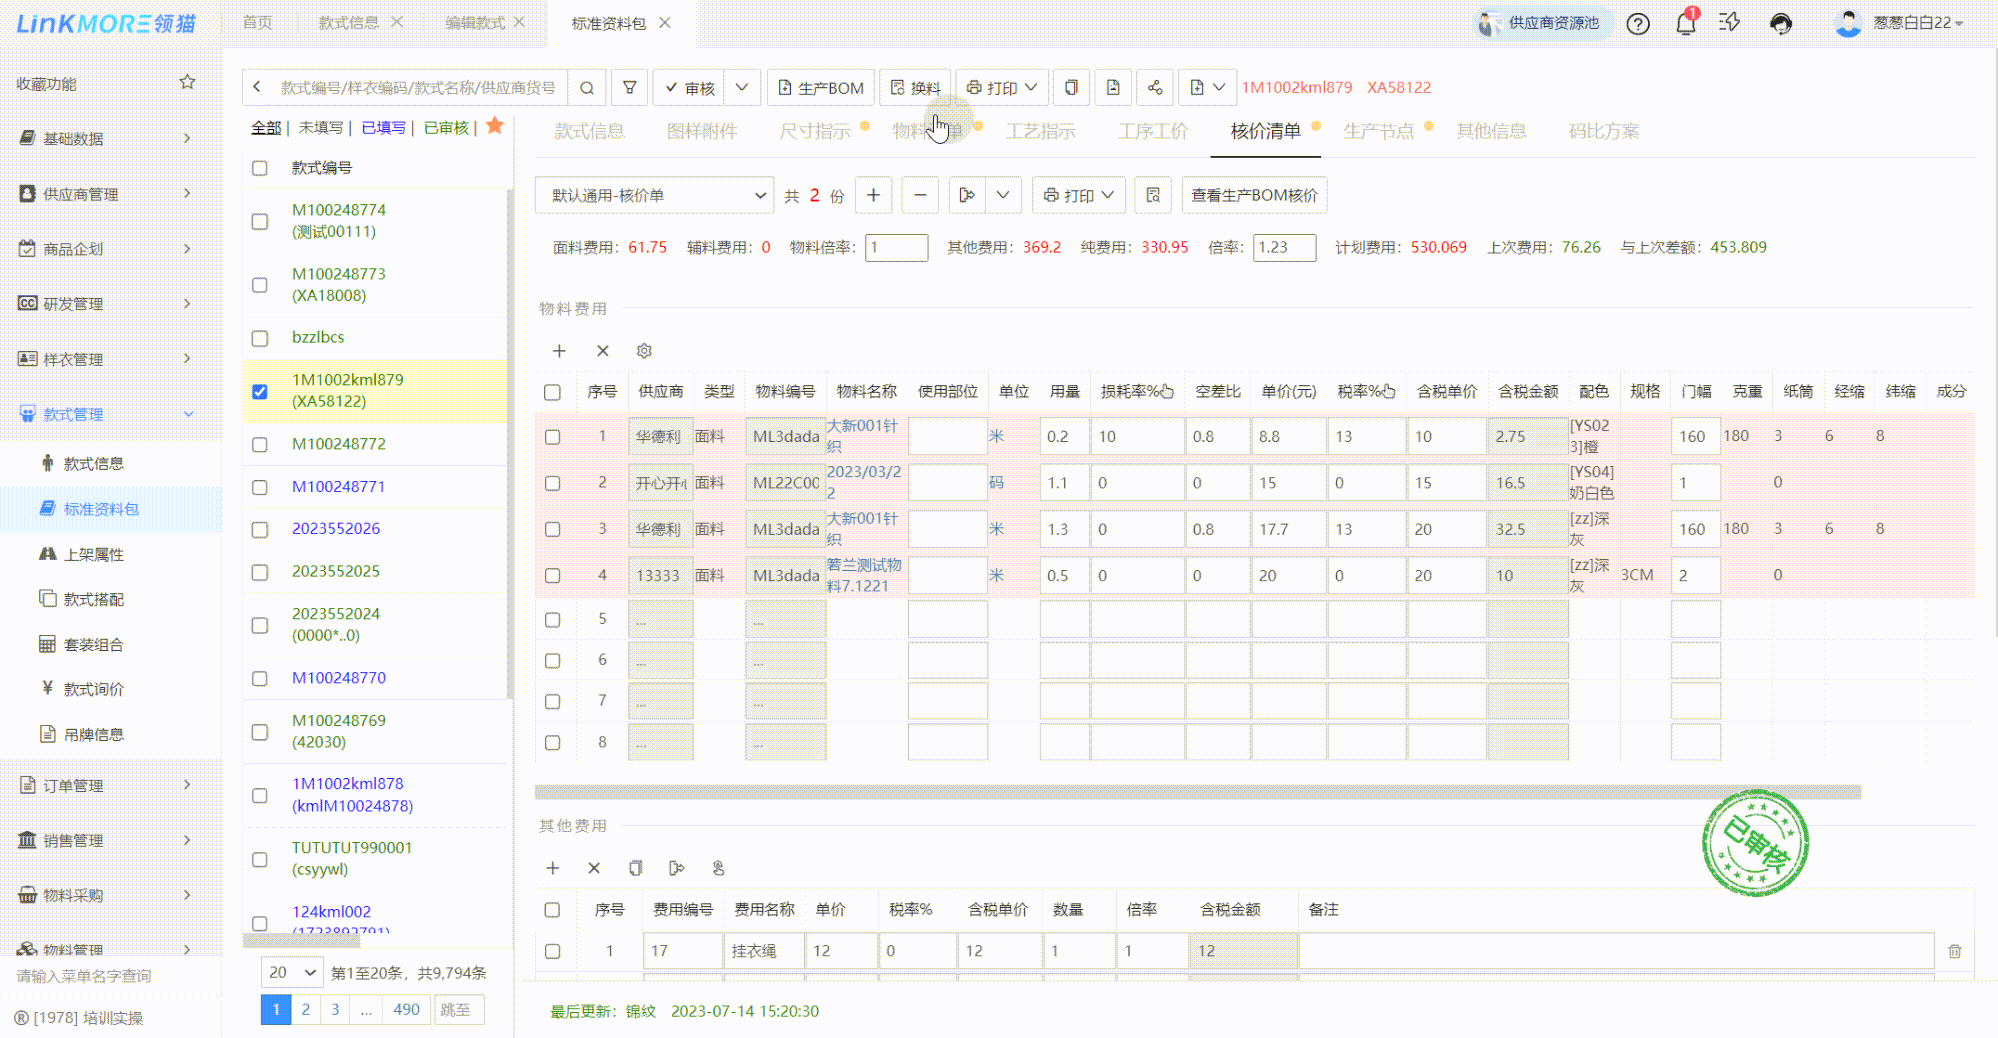Open the filter funnel icon

630,88
